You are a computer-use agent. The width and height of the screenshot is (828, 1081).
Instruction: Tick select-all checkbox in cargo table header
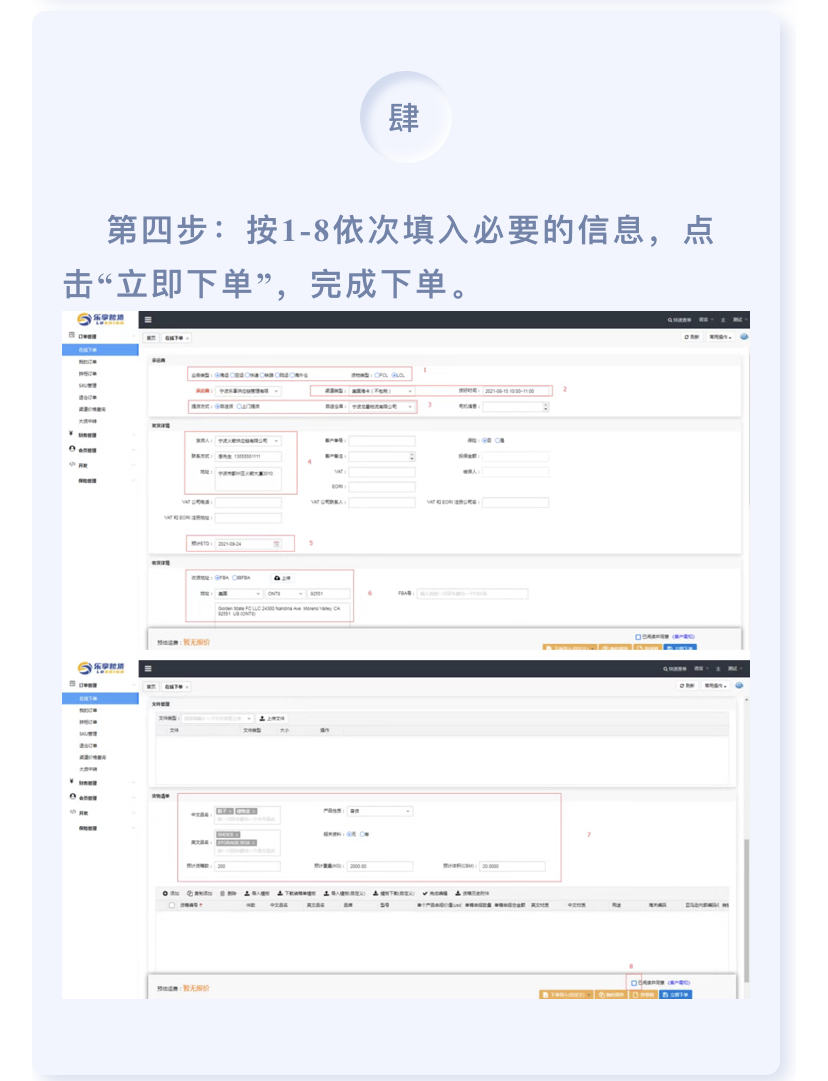(172, 905)
